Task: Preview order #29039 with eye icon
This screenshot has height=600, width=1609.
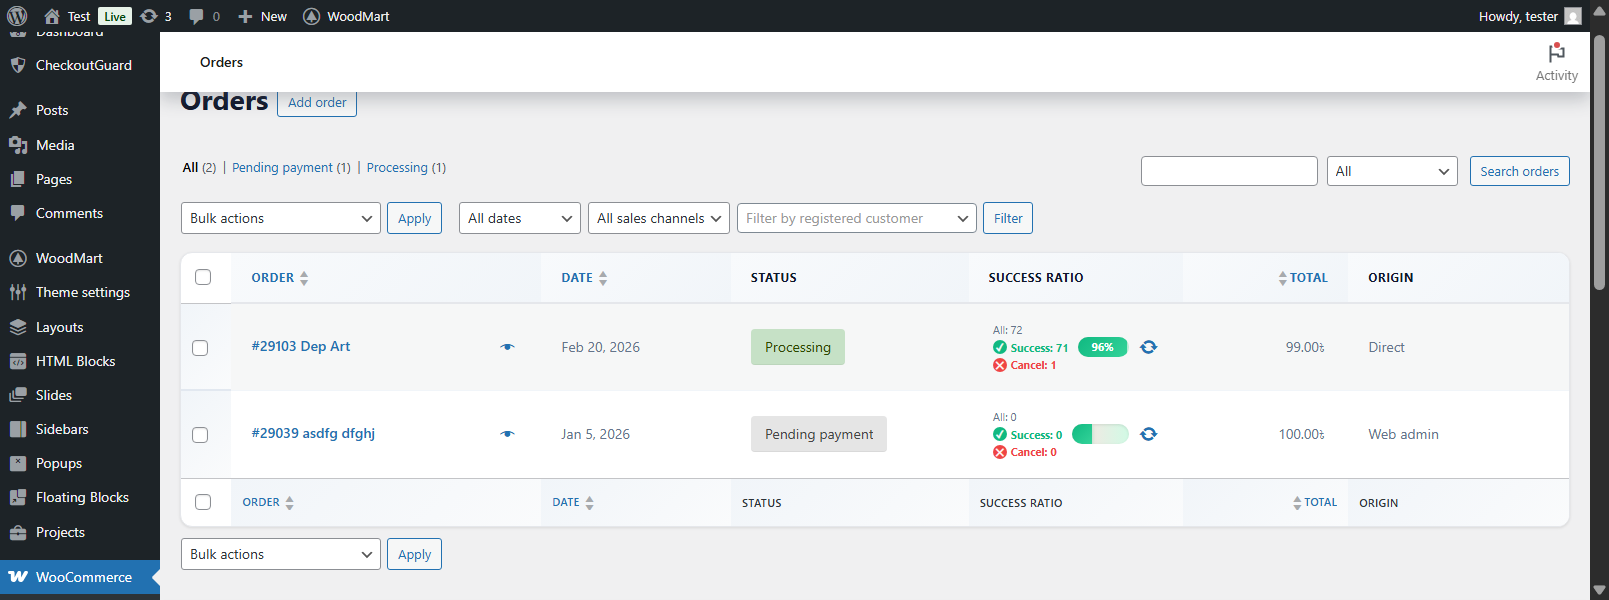Action: (507, 434)
